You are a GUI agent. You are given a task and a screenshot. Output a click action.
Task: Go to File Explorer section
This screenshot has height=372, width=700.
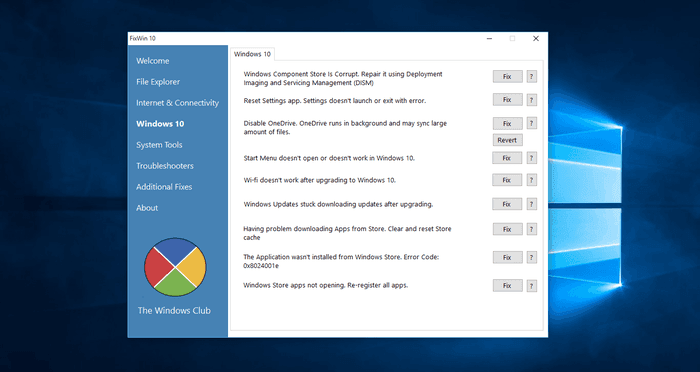click(x=158, y=82)
